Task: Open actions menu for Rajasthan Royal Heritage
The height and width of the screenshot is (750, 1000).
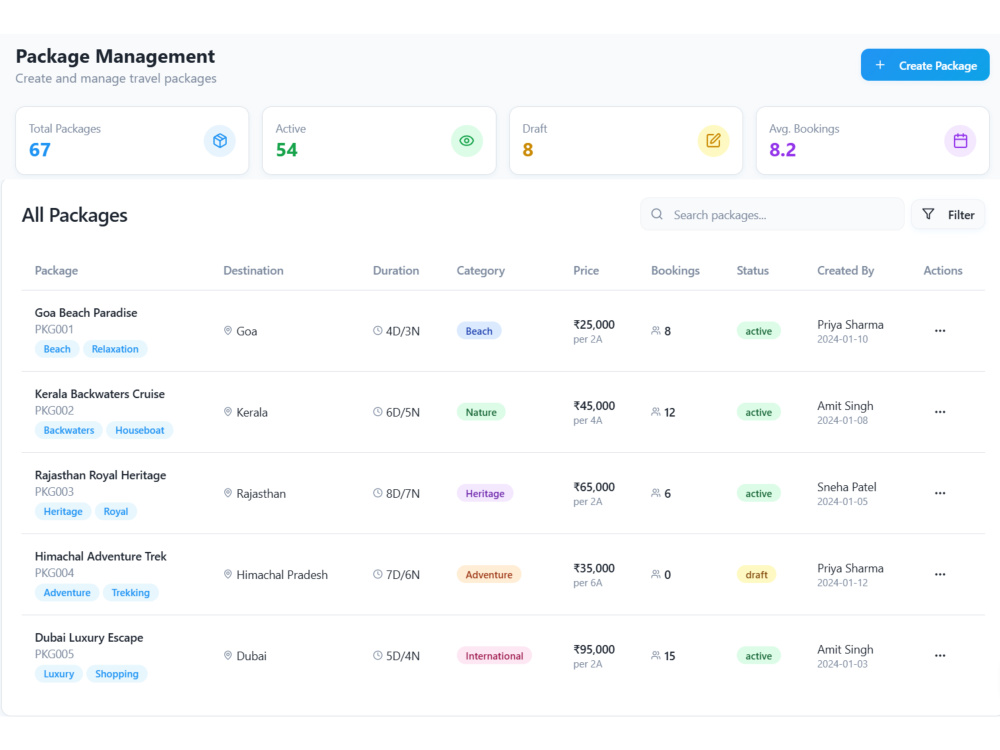Action: click(x=940, y=493)
